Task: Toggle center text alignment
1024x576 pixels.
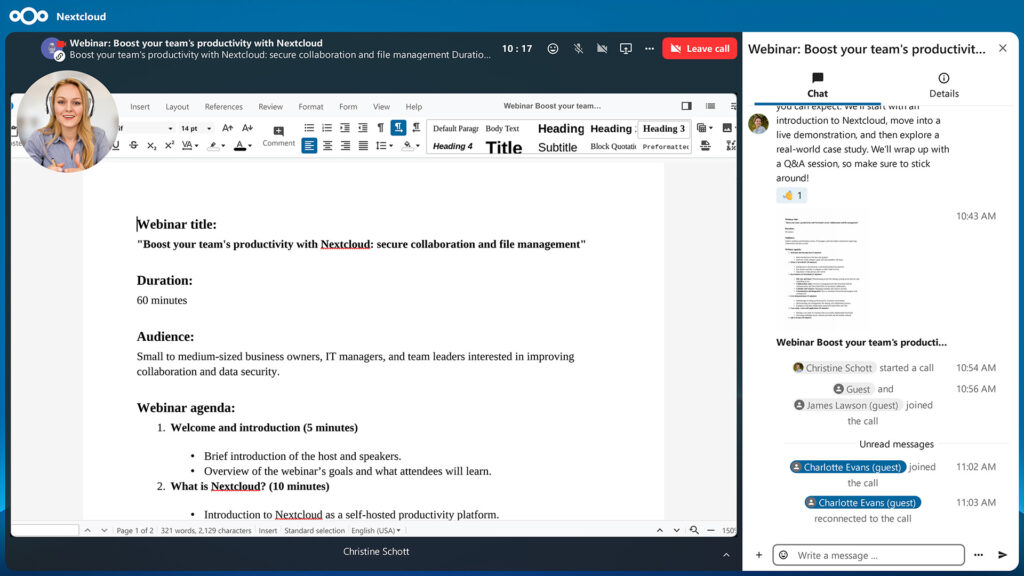Action: click(x=326, y=145)
